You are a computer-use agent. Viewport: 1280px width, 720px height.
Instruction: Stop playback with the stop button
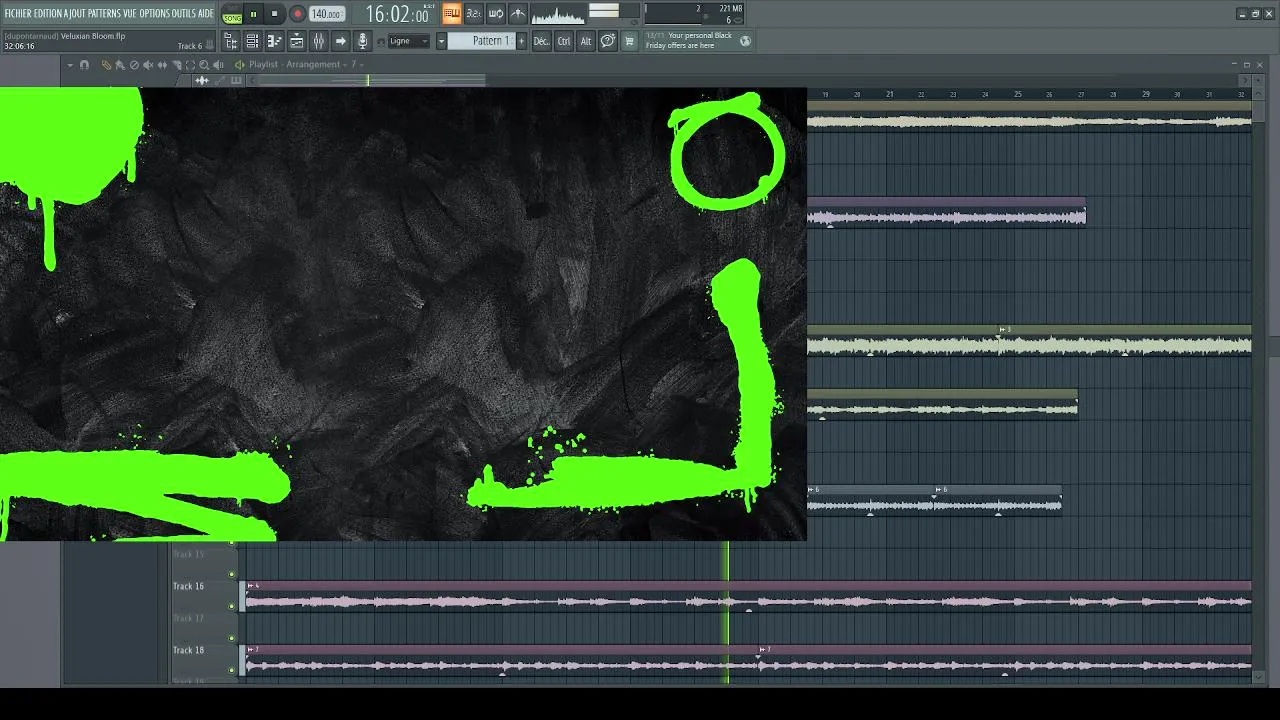(274, 14)
